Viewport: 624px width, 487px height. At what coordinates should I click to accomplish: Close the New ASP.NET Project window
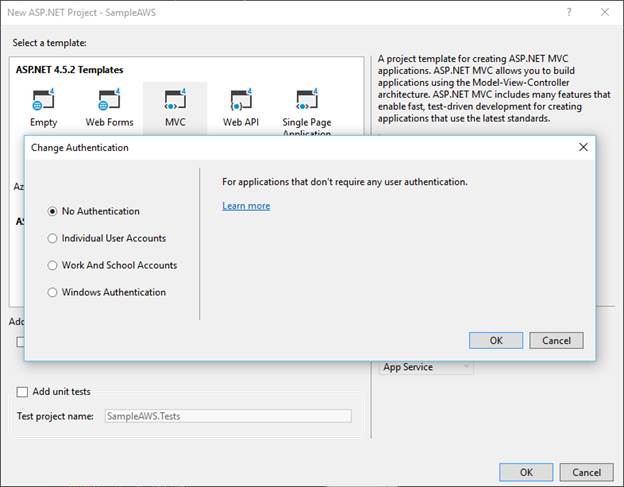(605, 12)
